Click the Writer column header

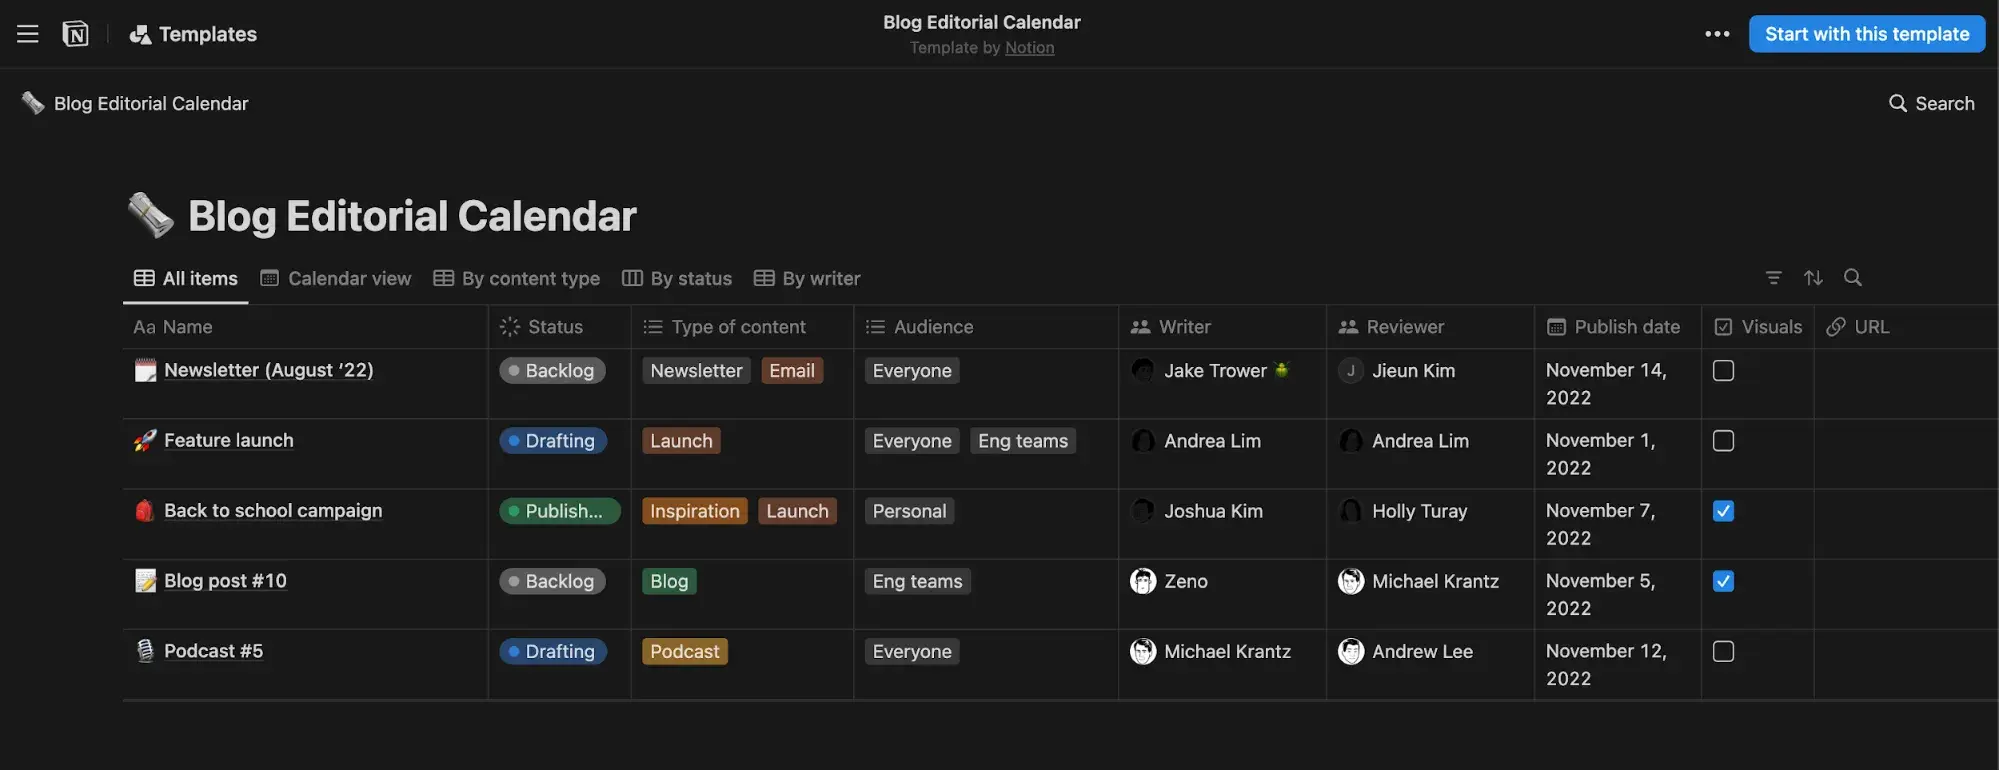(1222, 327)
